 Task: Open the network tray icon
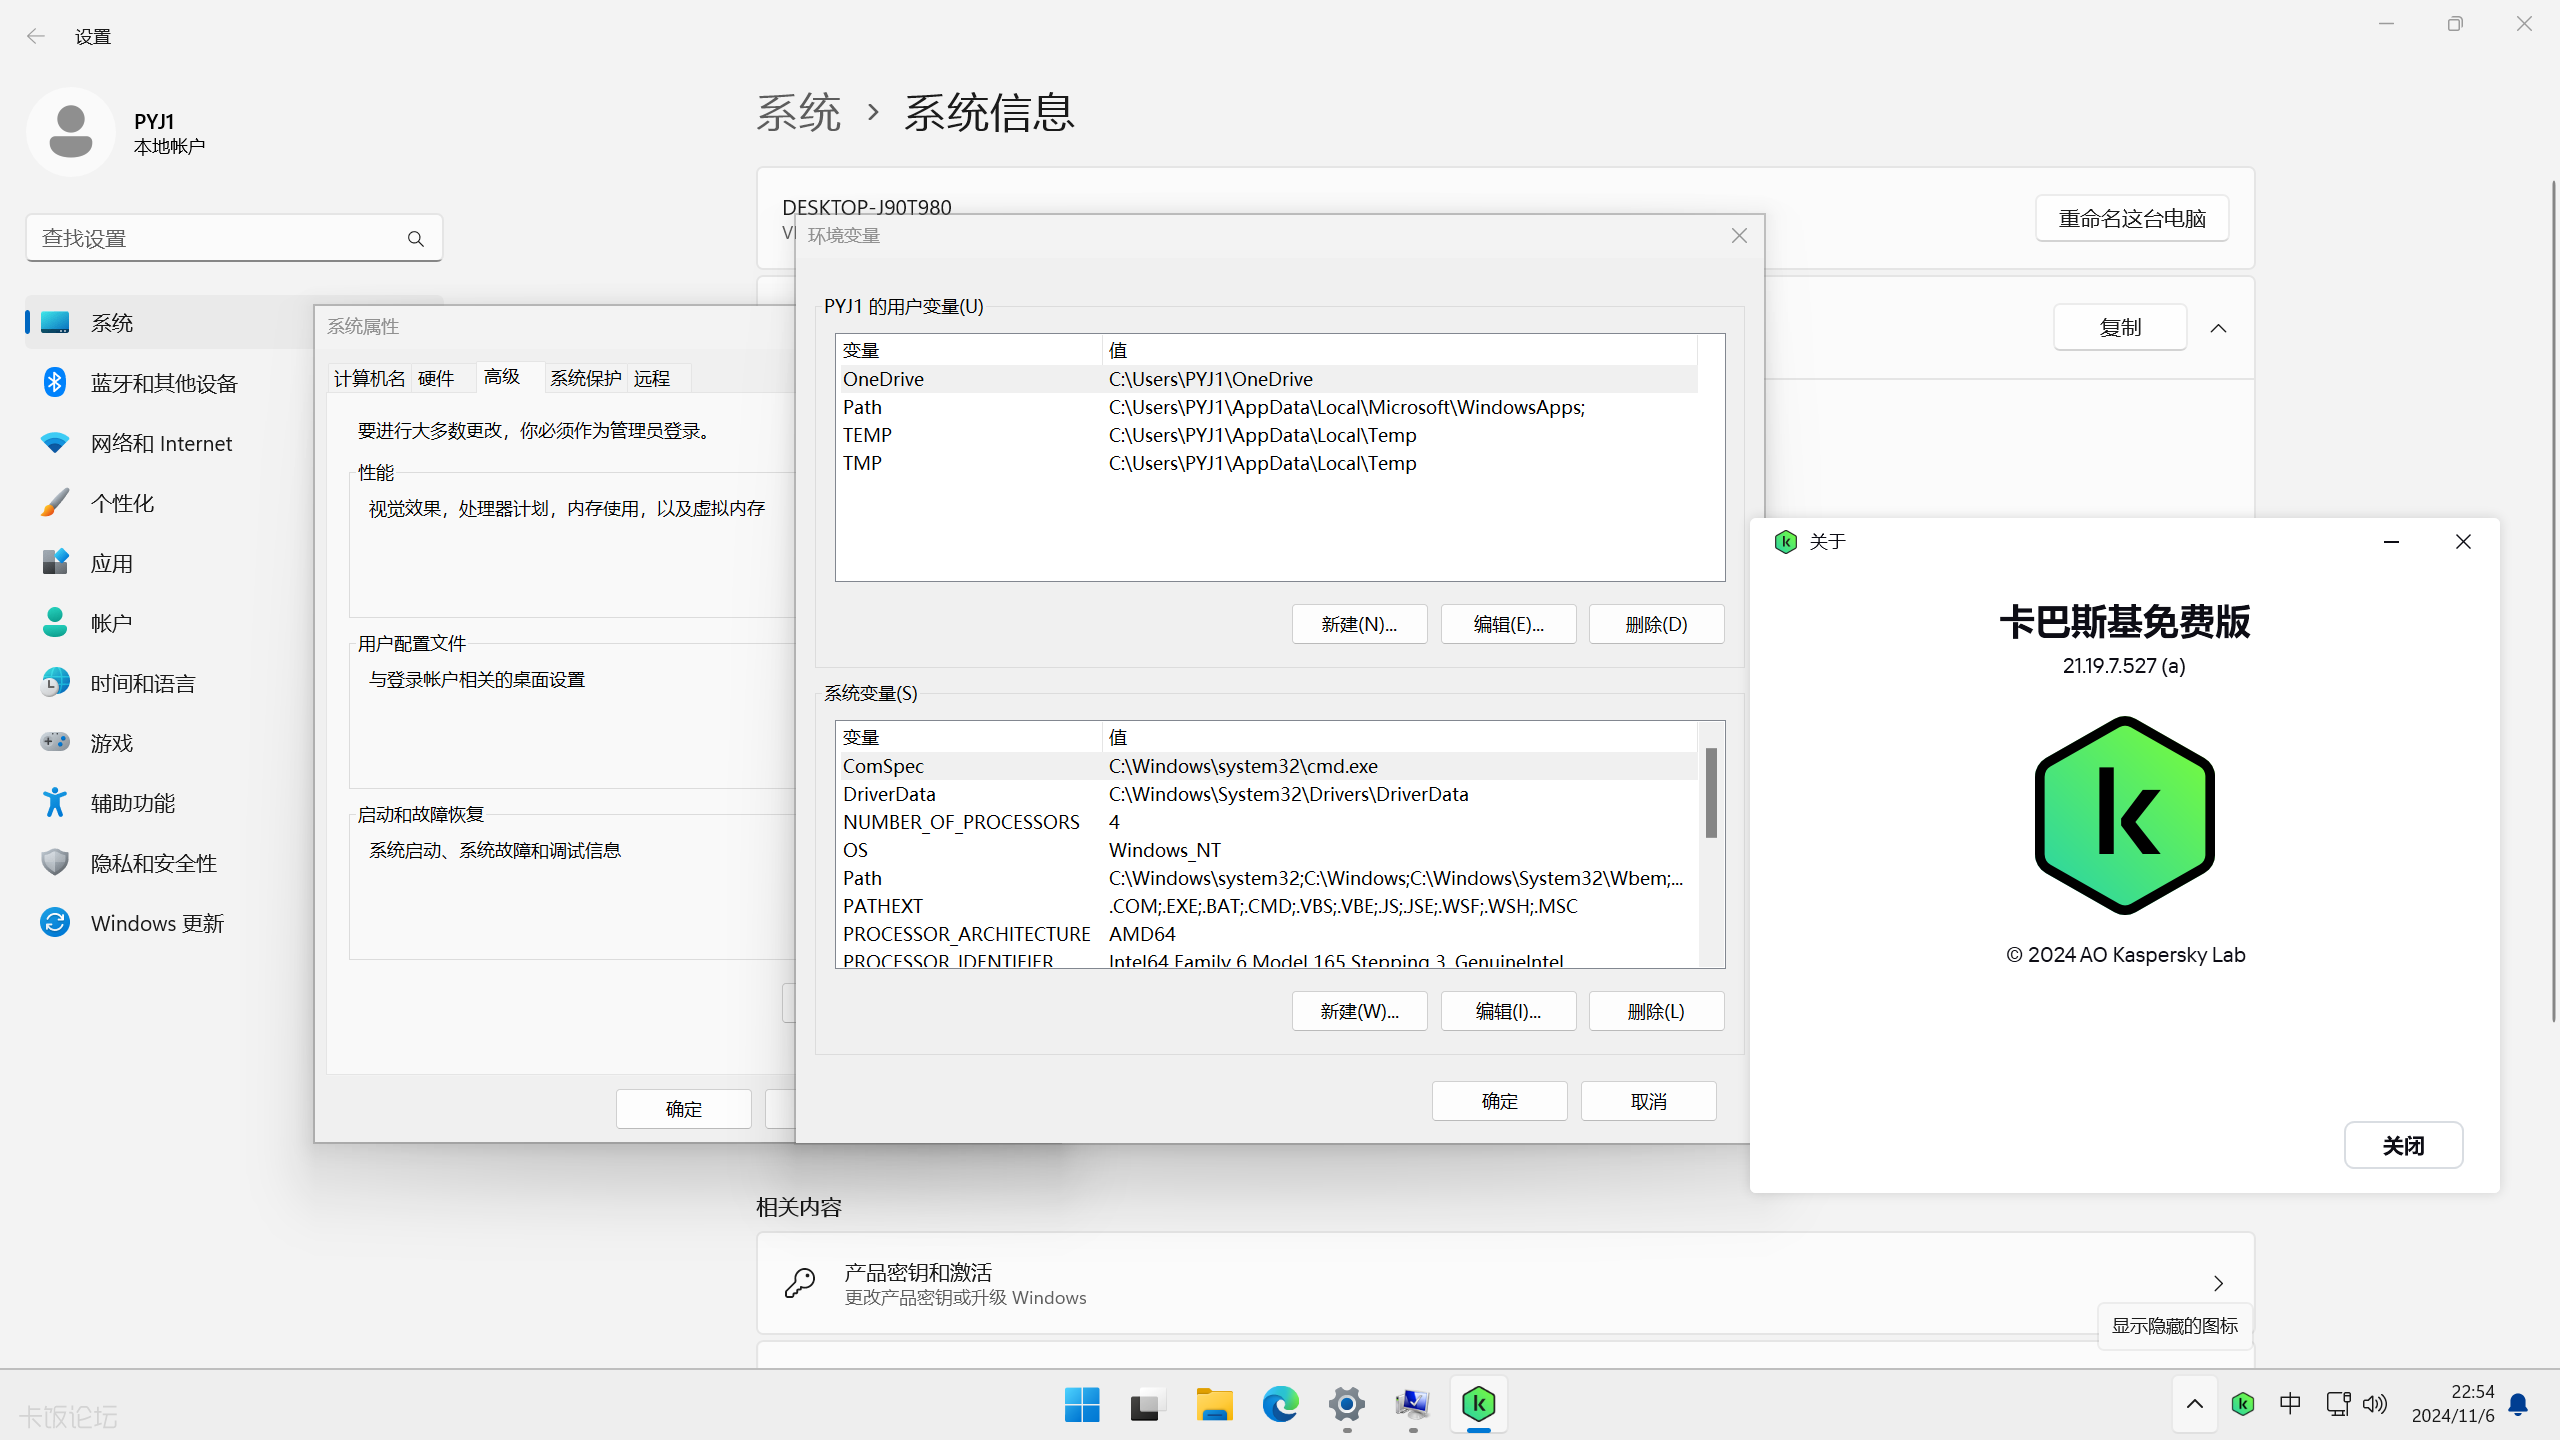click(x=2338, y=1404)
